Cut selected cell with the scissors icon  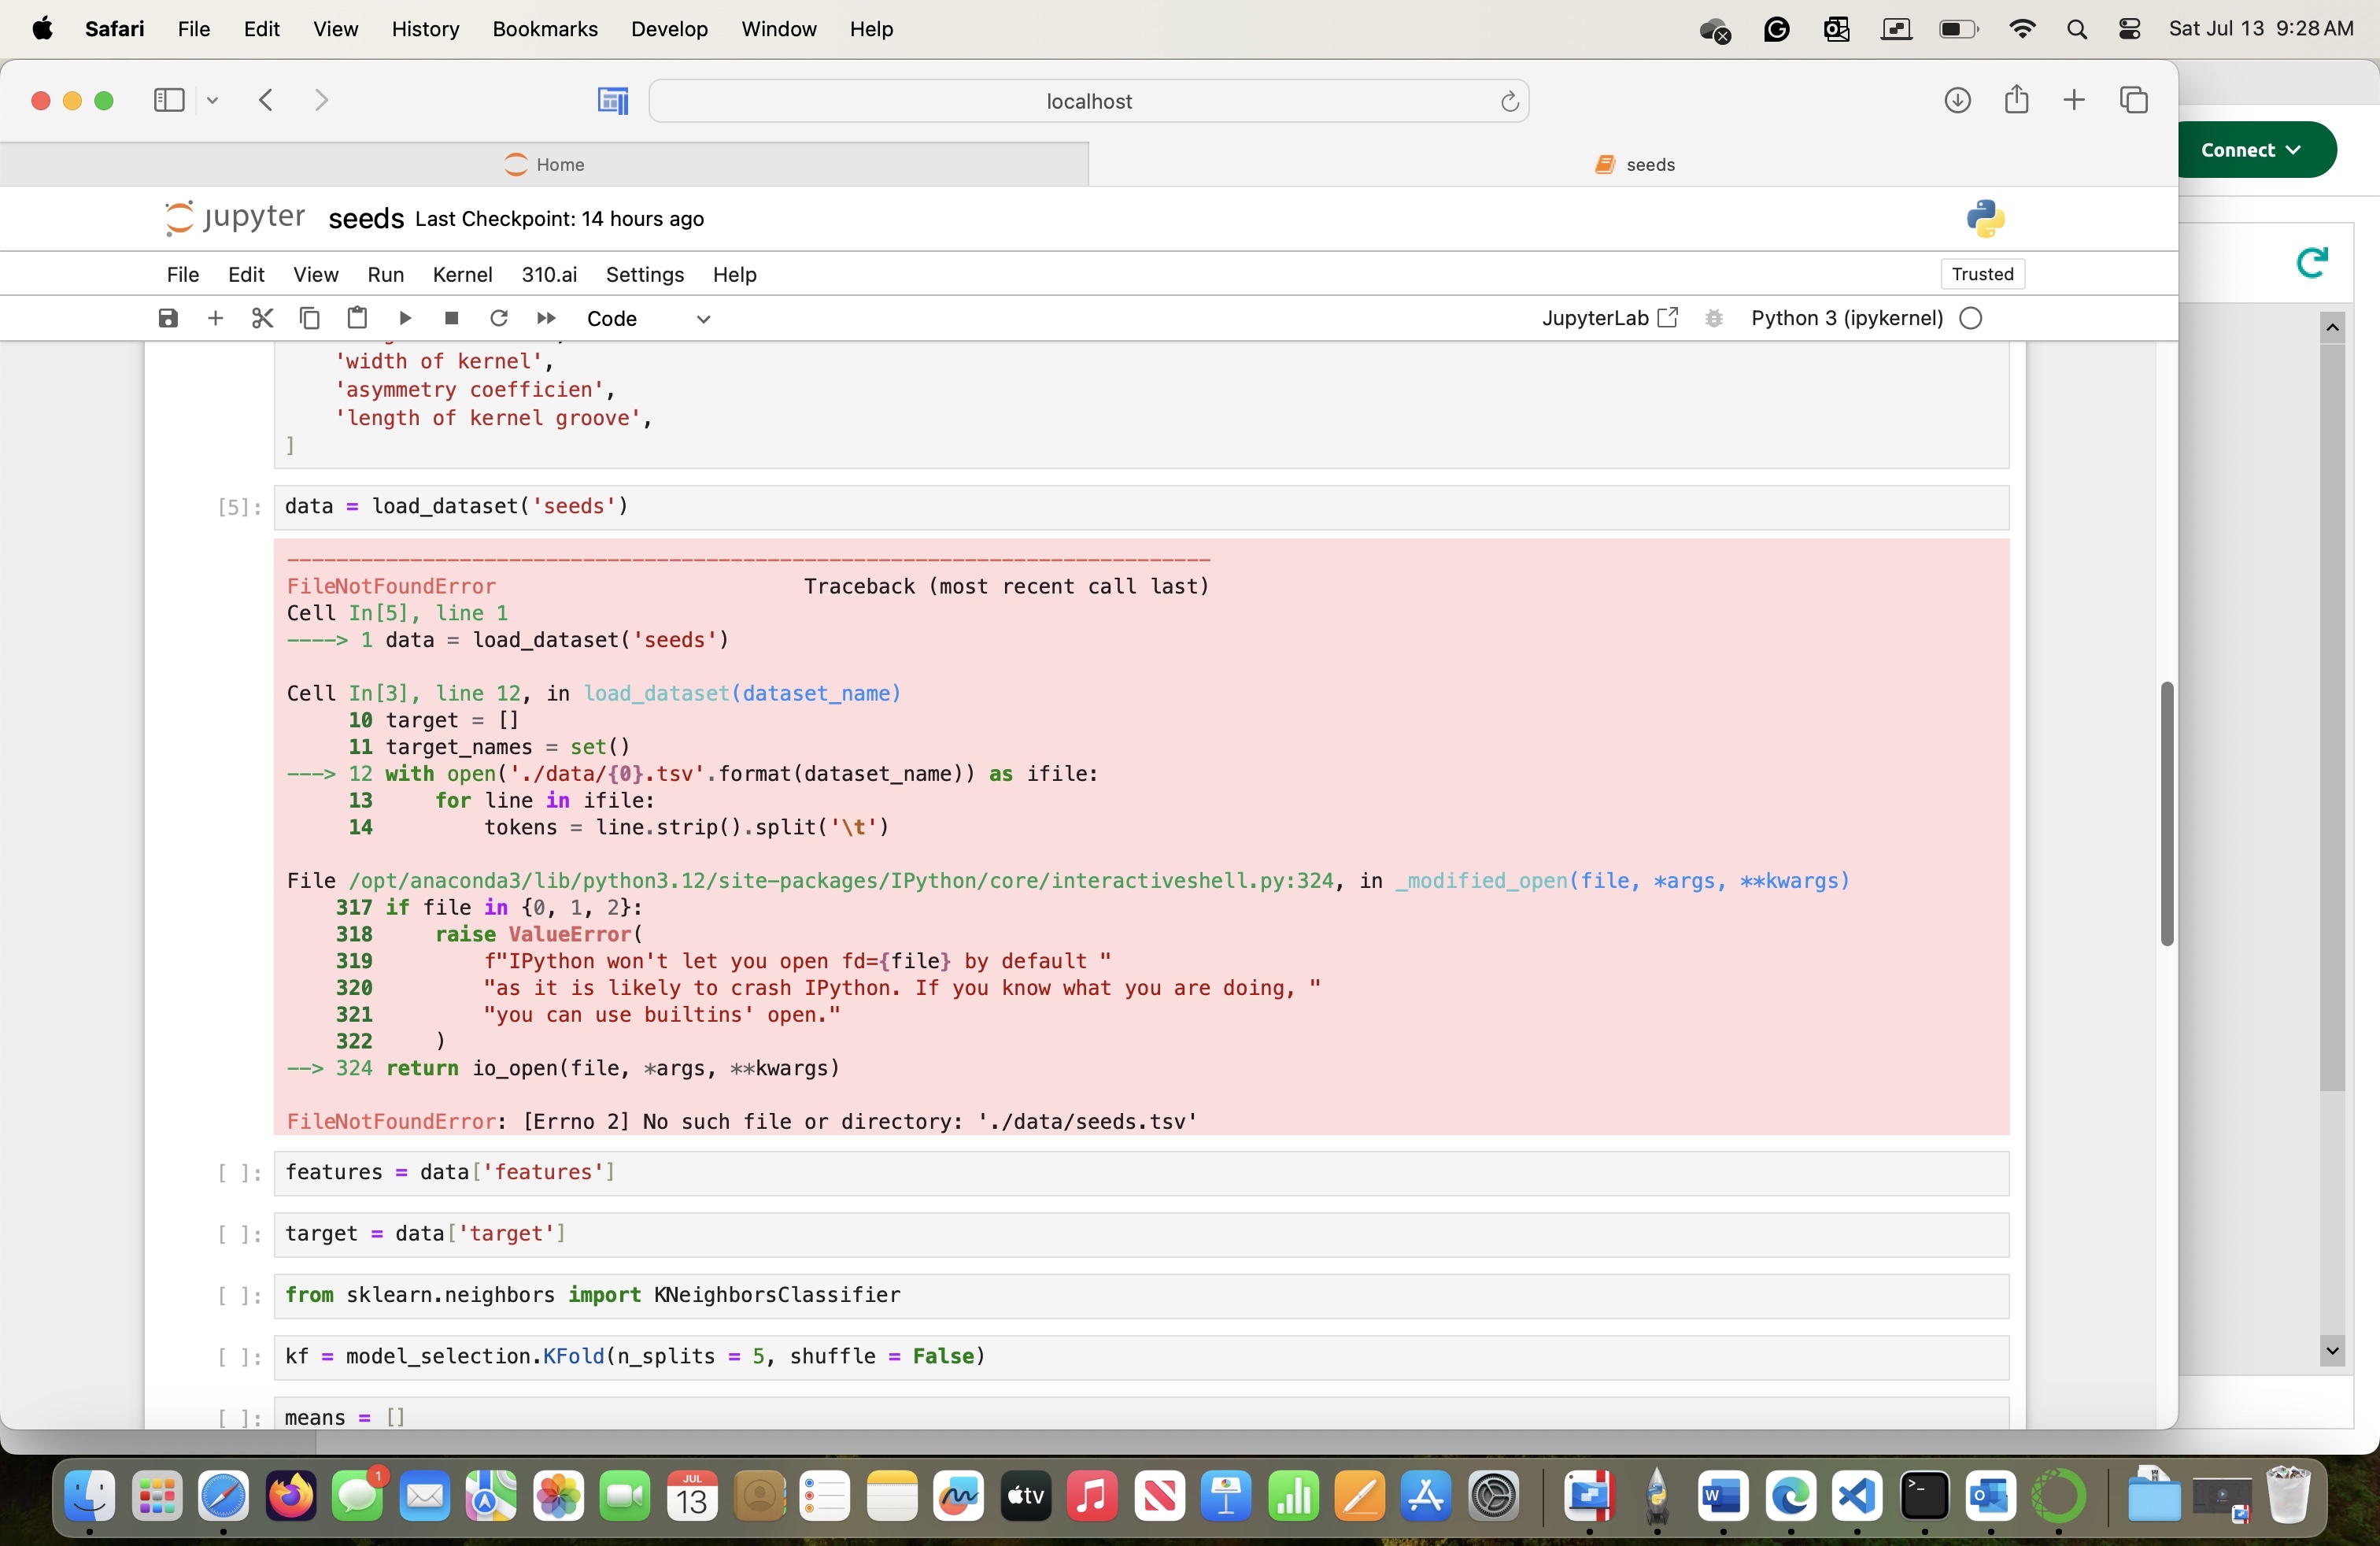262,318
